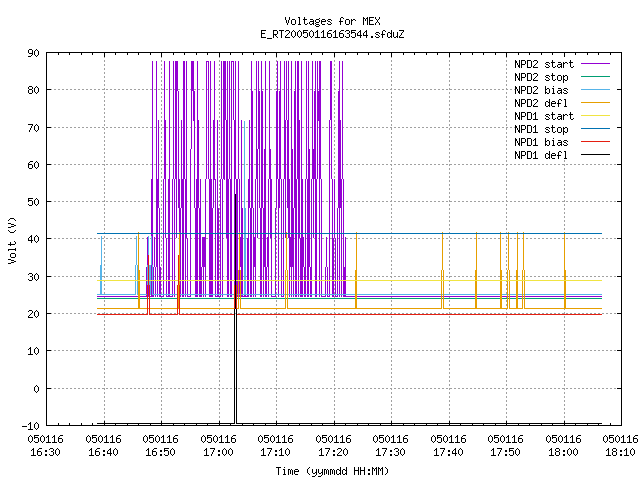Click the 'NPD2 start' legend label
This screenshot has height=480, width=640.
(544, 64)
